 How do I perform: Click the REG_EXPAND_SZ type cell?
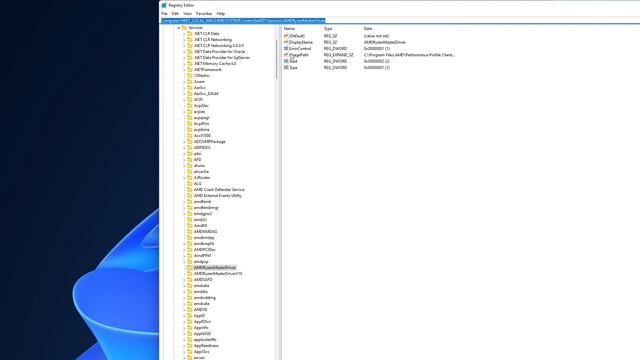(339, 55)
